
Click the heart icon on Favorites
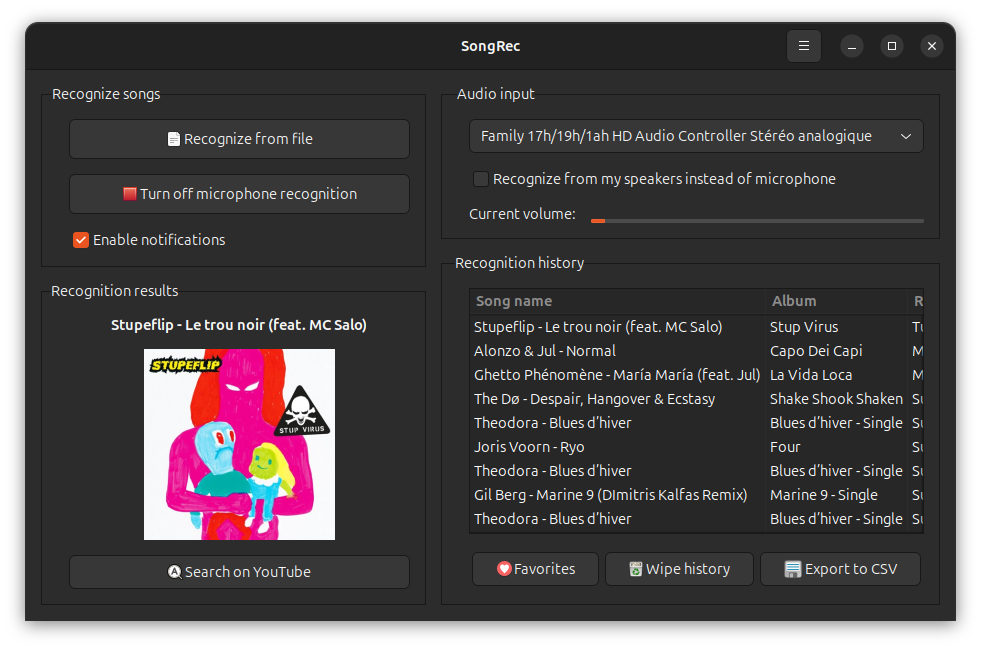(x=504, y=569)
